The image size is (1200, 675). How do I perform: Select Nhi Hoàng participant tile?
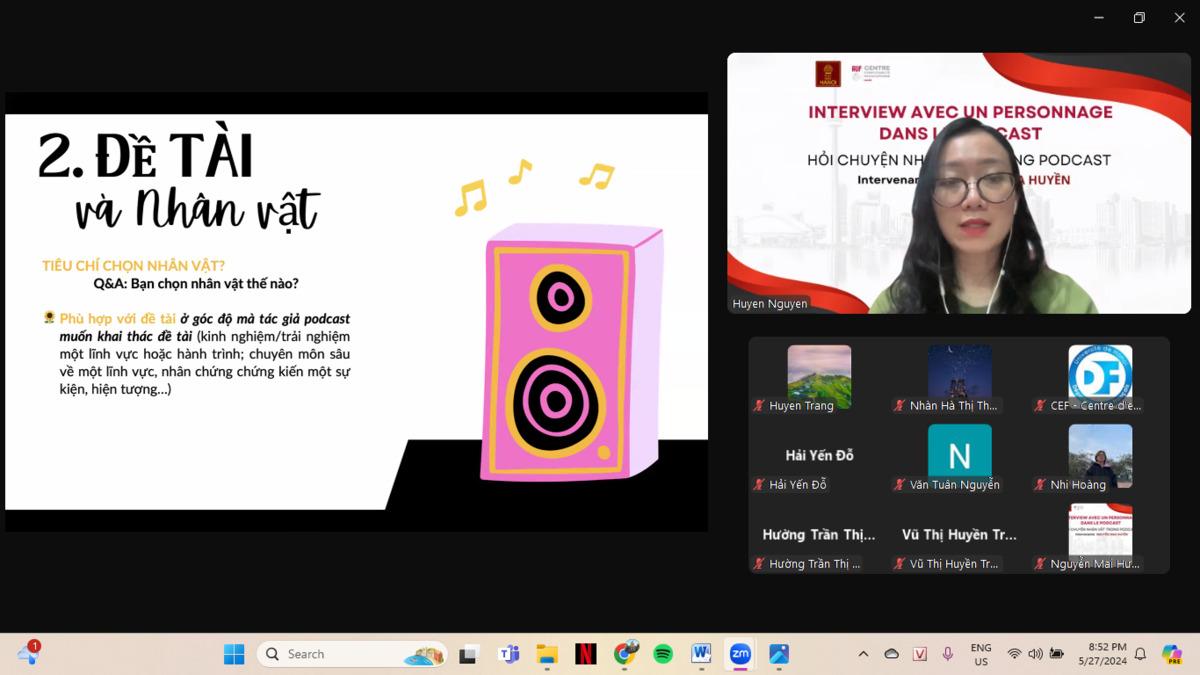click(x=1100, y=459)
